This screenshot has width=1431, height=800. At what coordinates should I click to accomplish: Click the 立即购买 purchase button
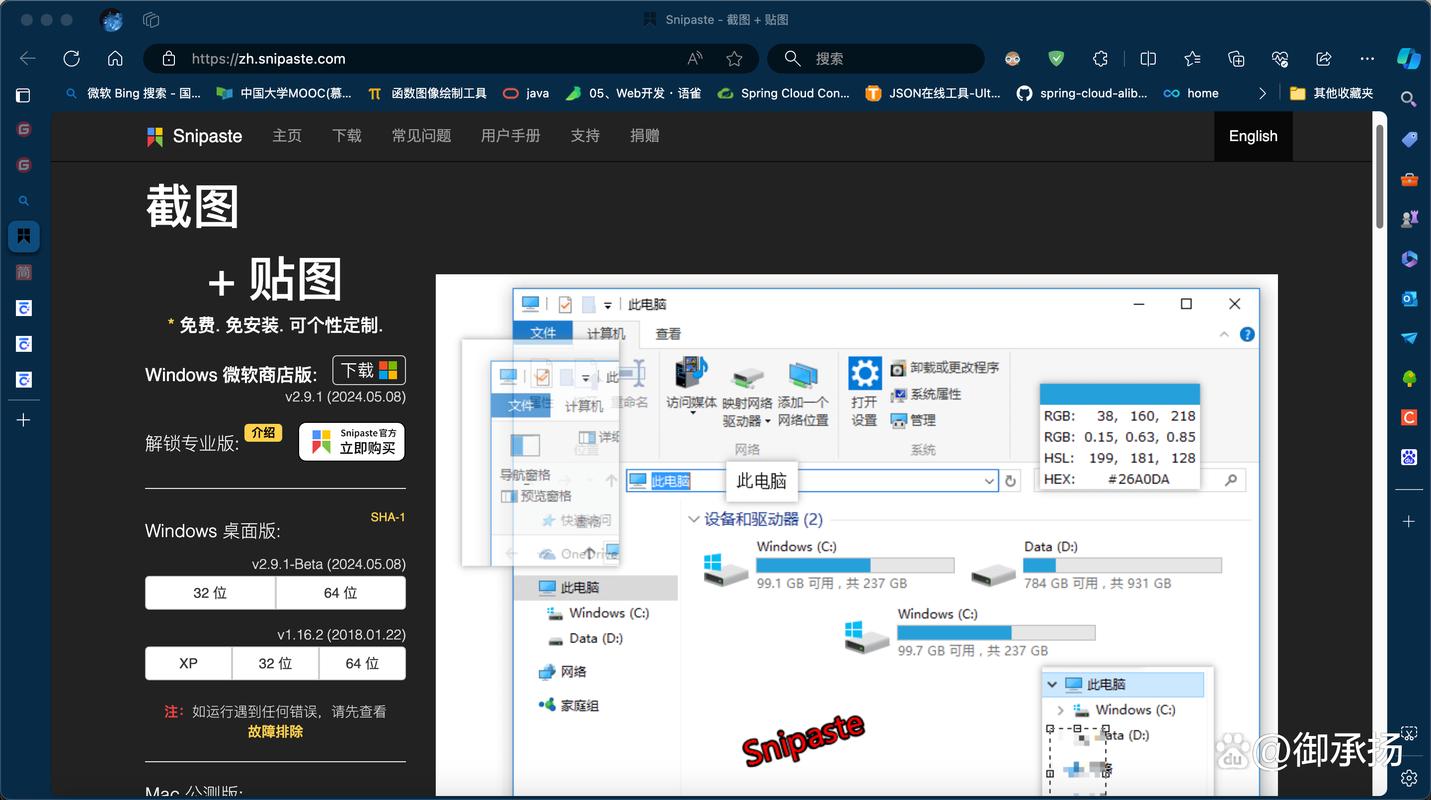(x=352, y=441)
